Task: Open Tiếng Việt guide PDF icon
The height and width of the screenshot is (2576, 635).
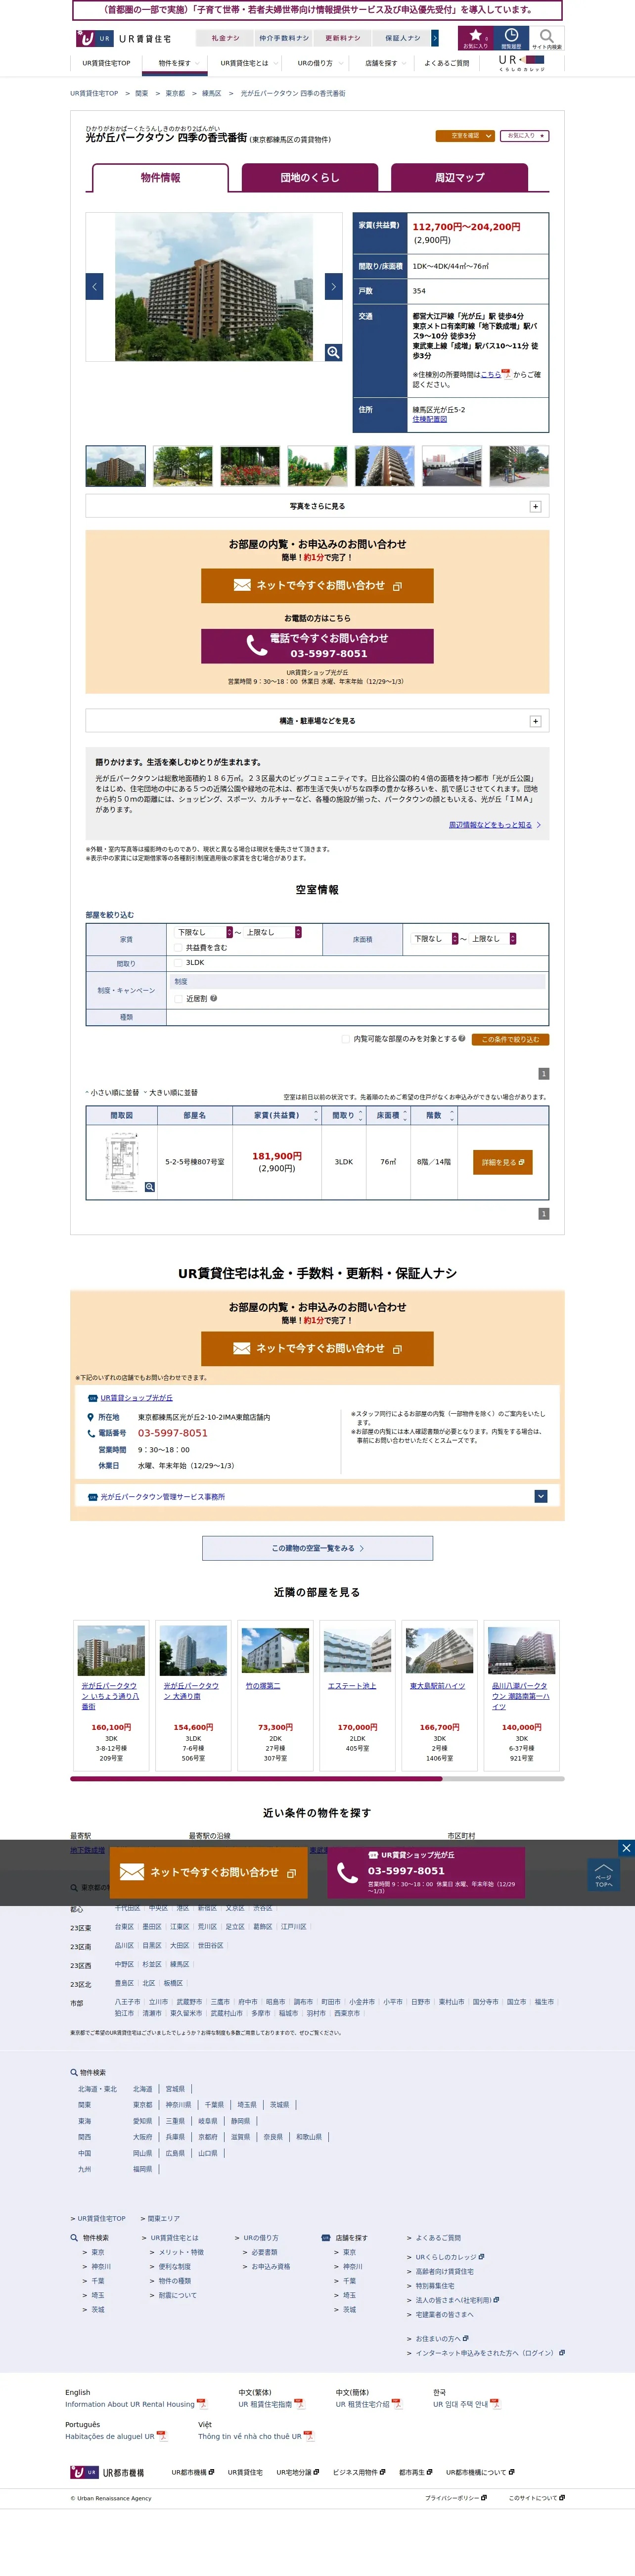Action: 309,2436
